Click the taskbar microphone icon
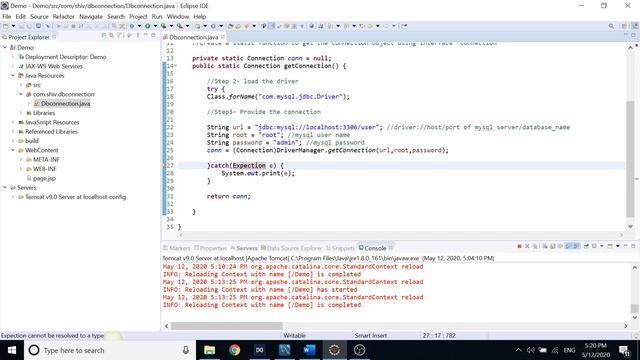The height and width of the screenshot is (360, 640). coord(186,350)
